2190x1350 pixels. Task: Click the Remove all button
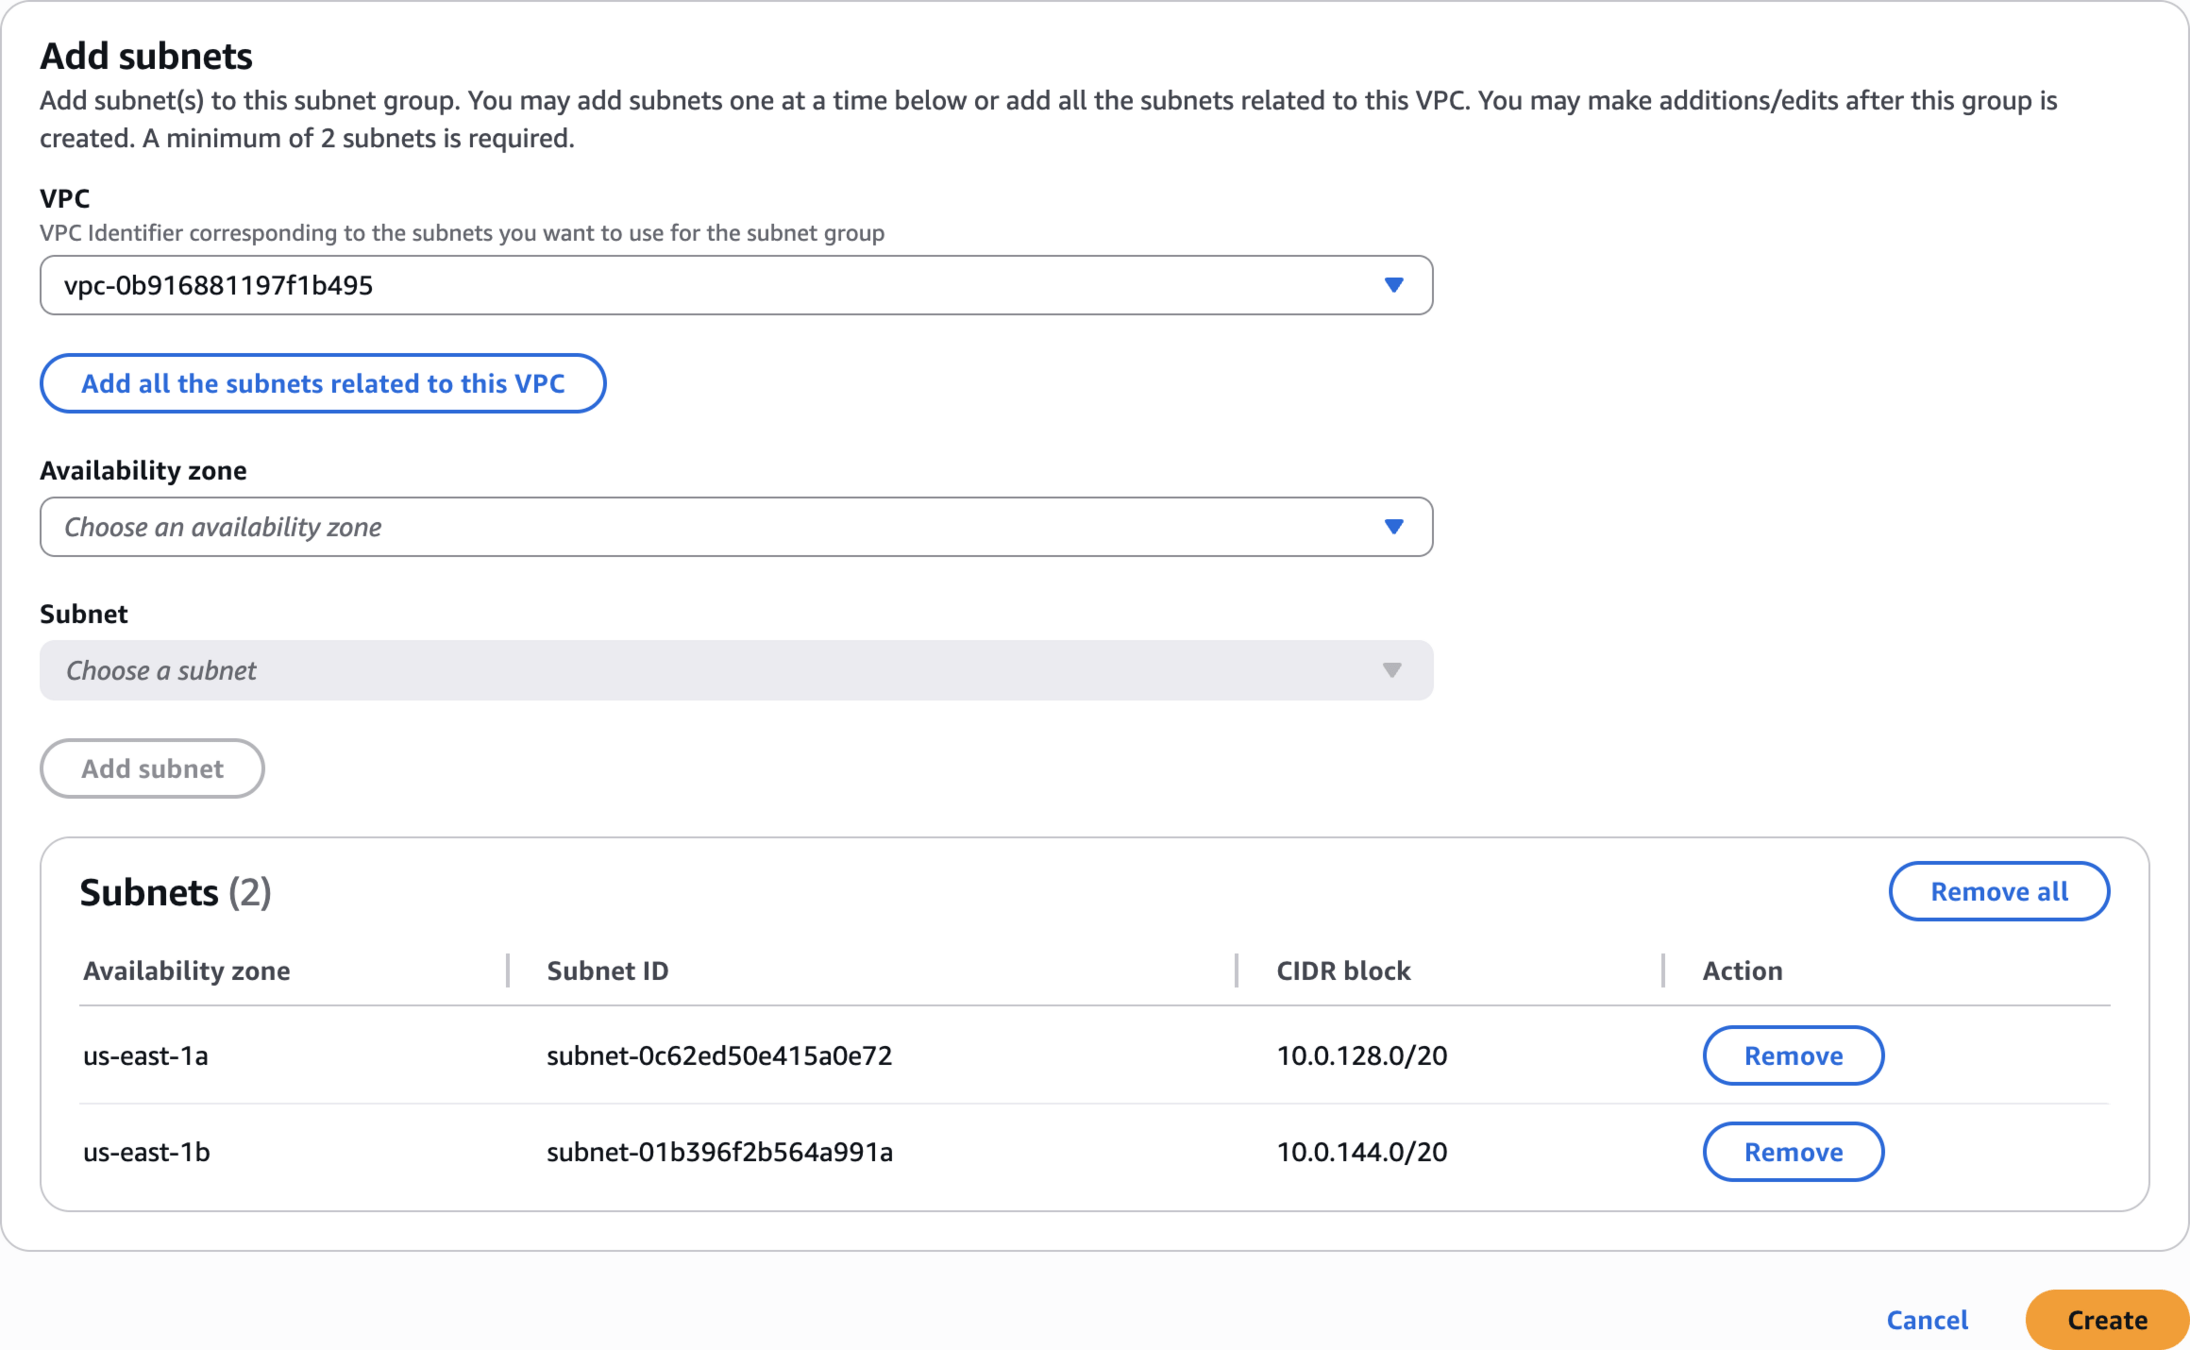coord(1998,891)
